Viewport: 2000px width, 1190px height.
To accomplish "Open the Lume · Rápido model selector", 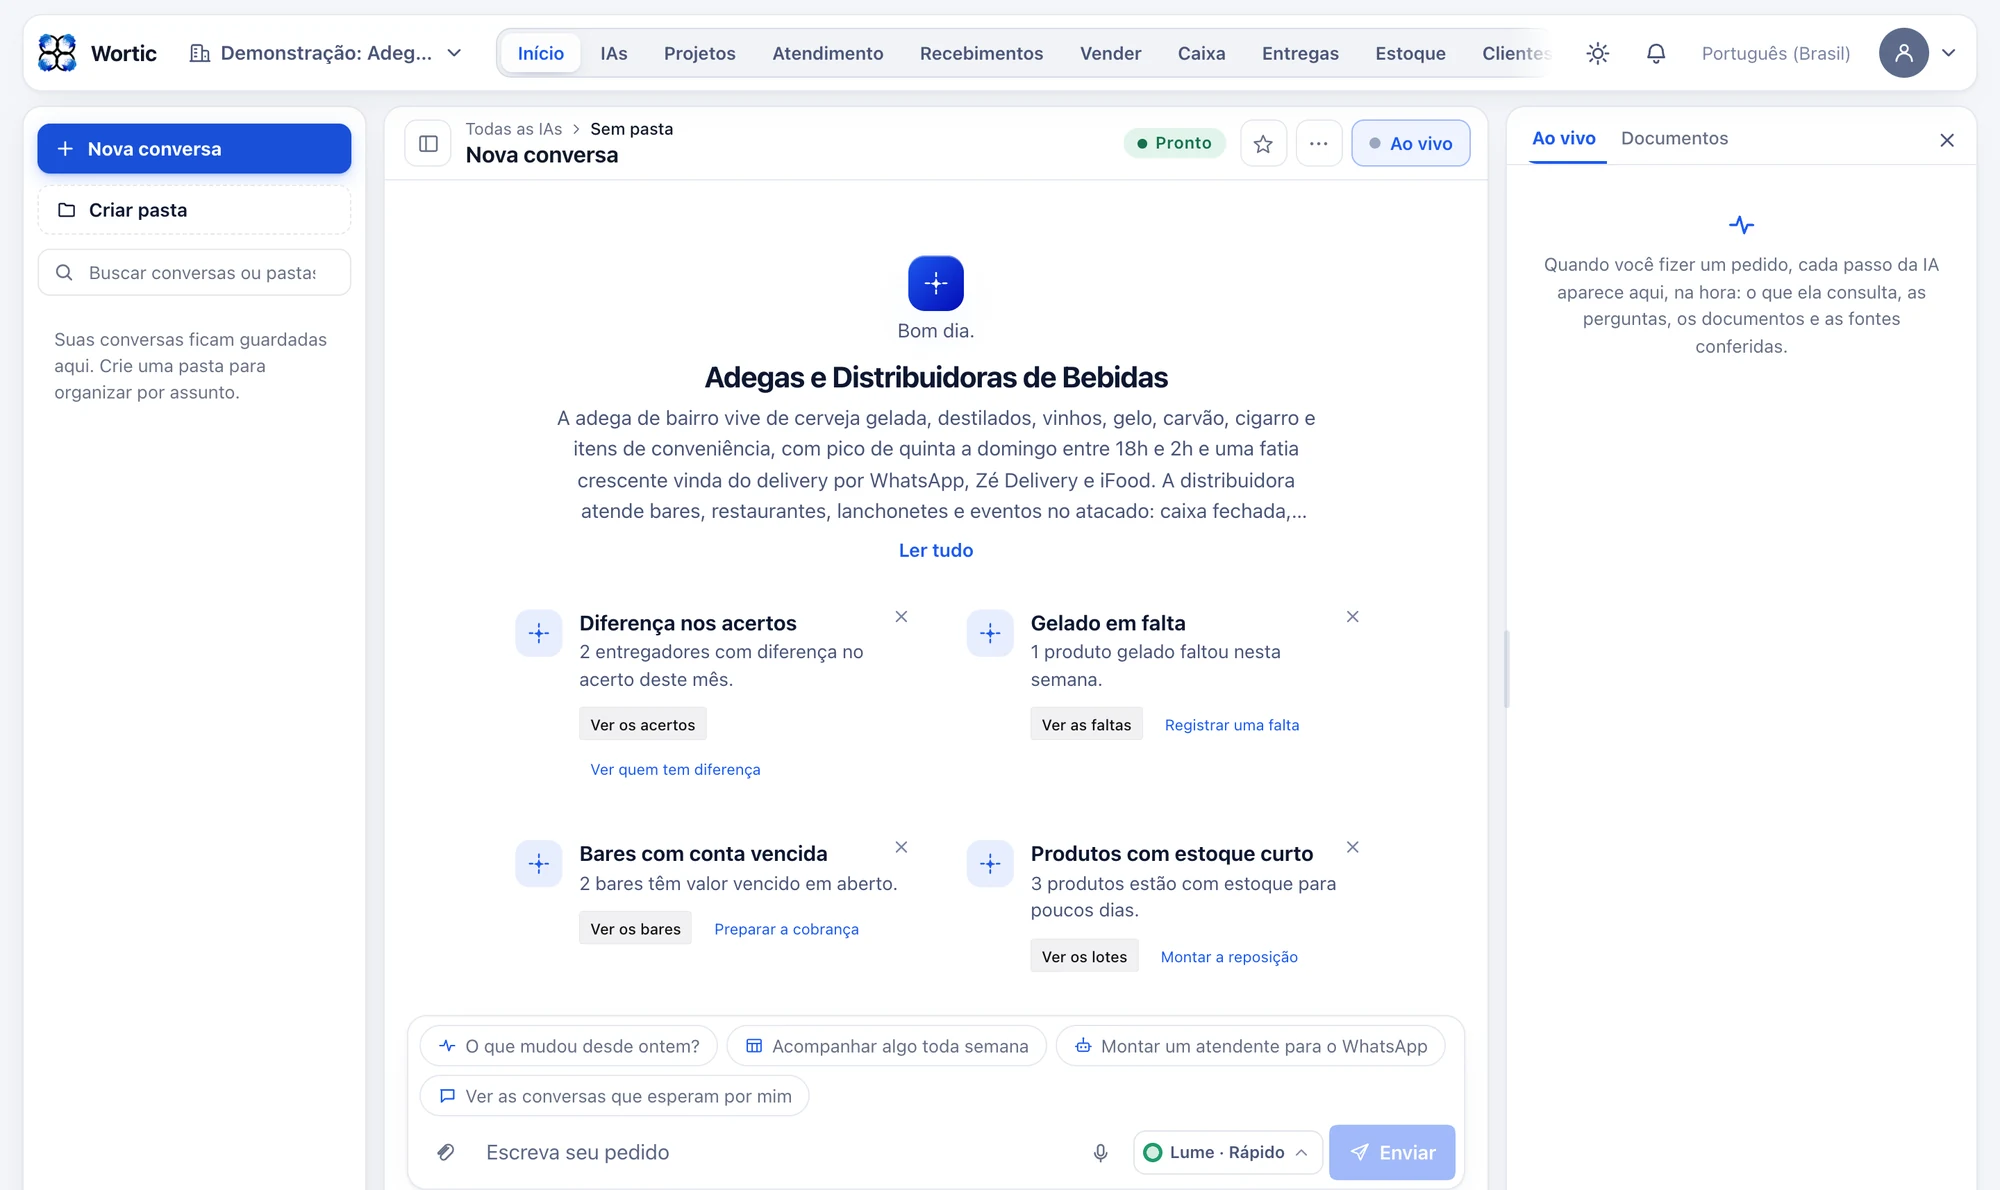I will coord(1227,1152).
